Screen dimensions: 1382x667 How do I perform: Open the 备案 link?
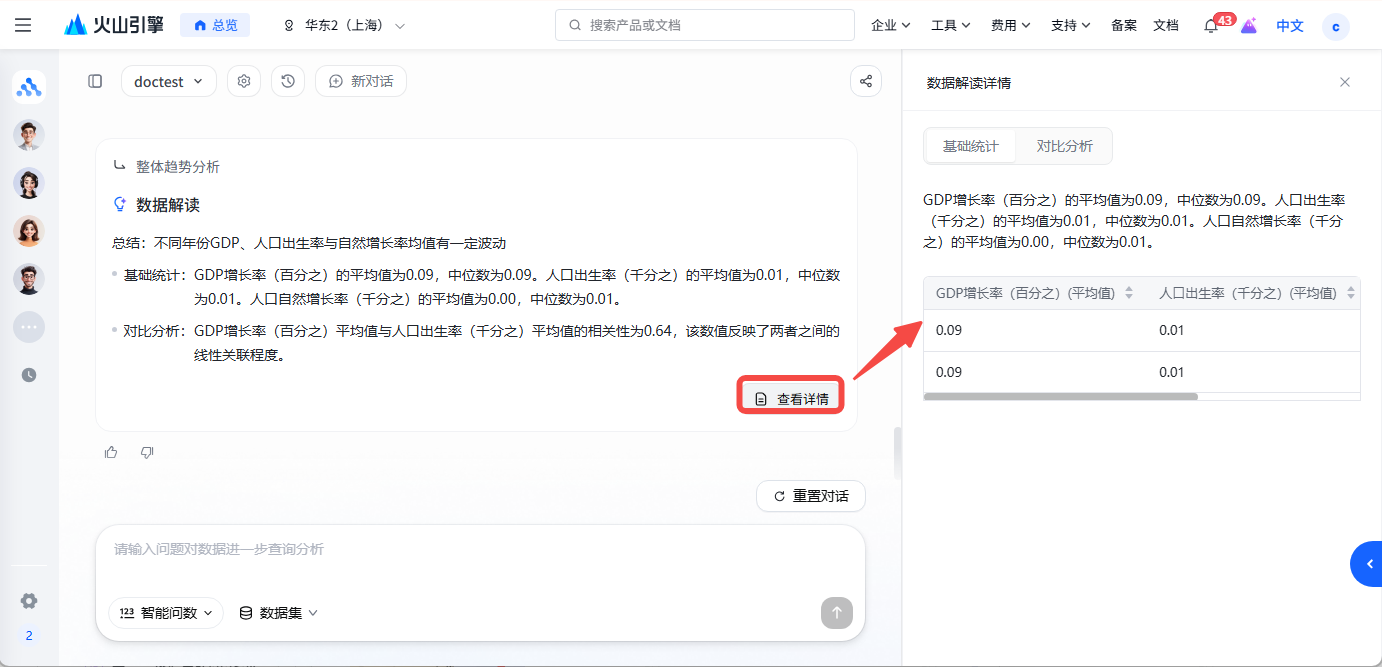(x=1124, y=25)
